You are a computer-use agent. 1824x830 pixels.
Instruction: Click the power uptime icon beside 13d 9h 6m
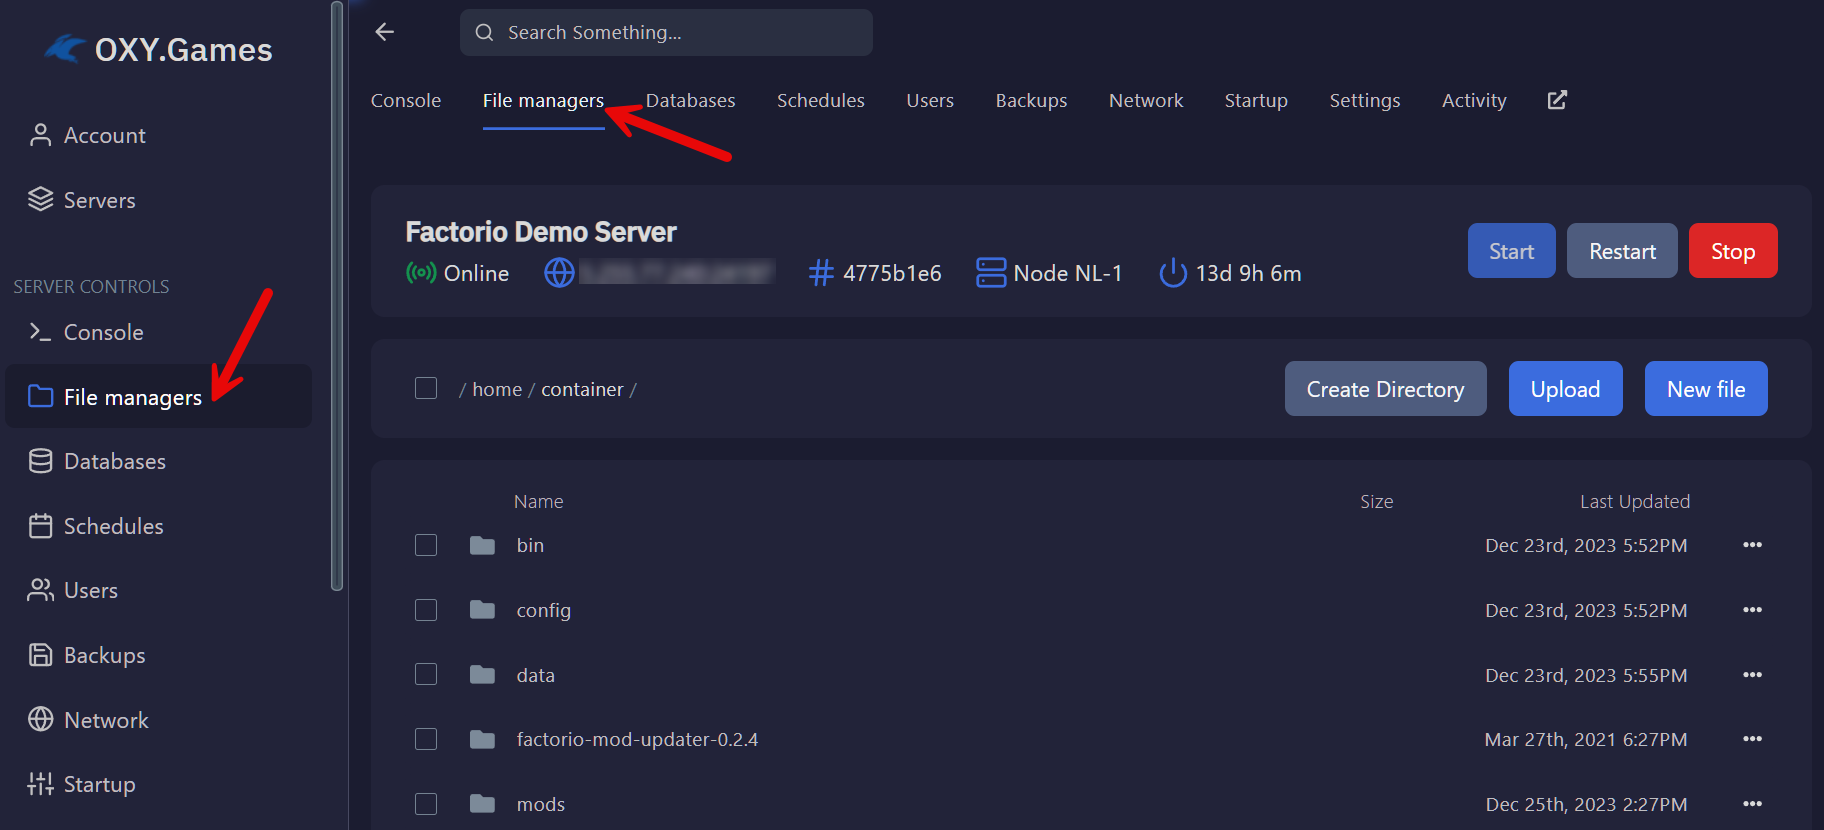tap(1173, 272)
